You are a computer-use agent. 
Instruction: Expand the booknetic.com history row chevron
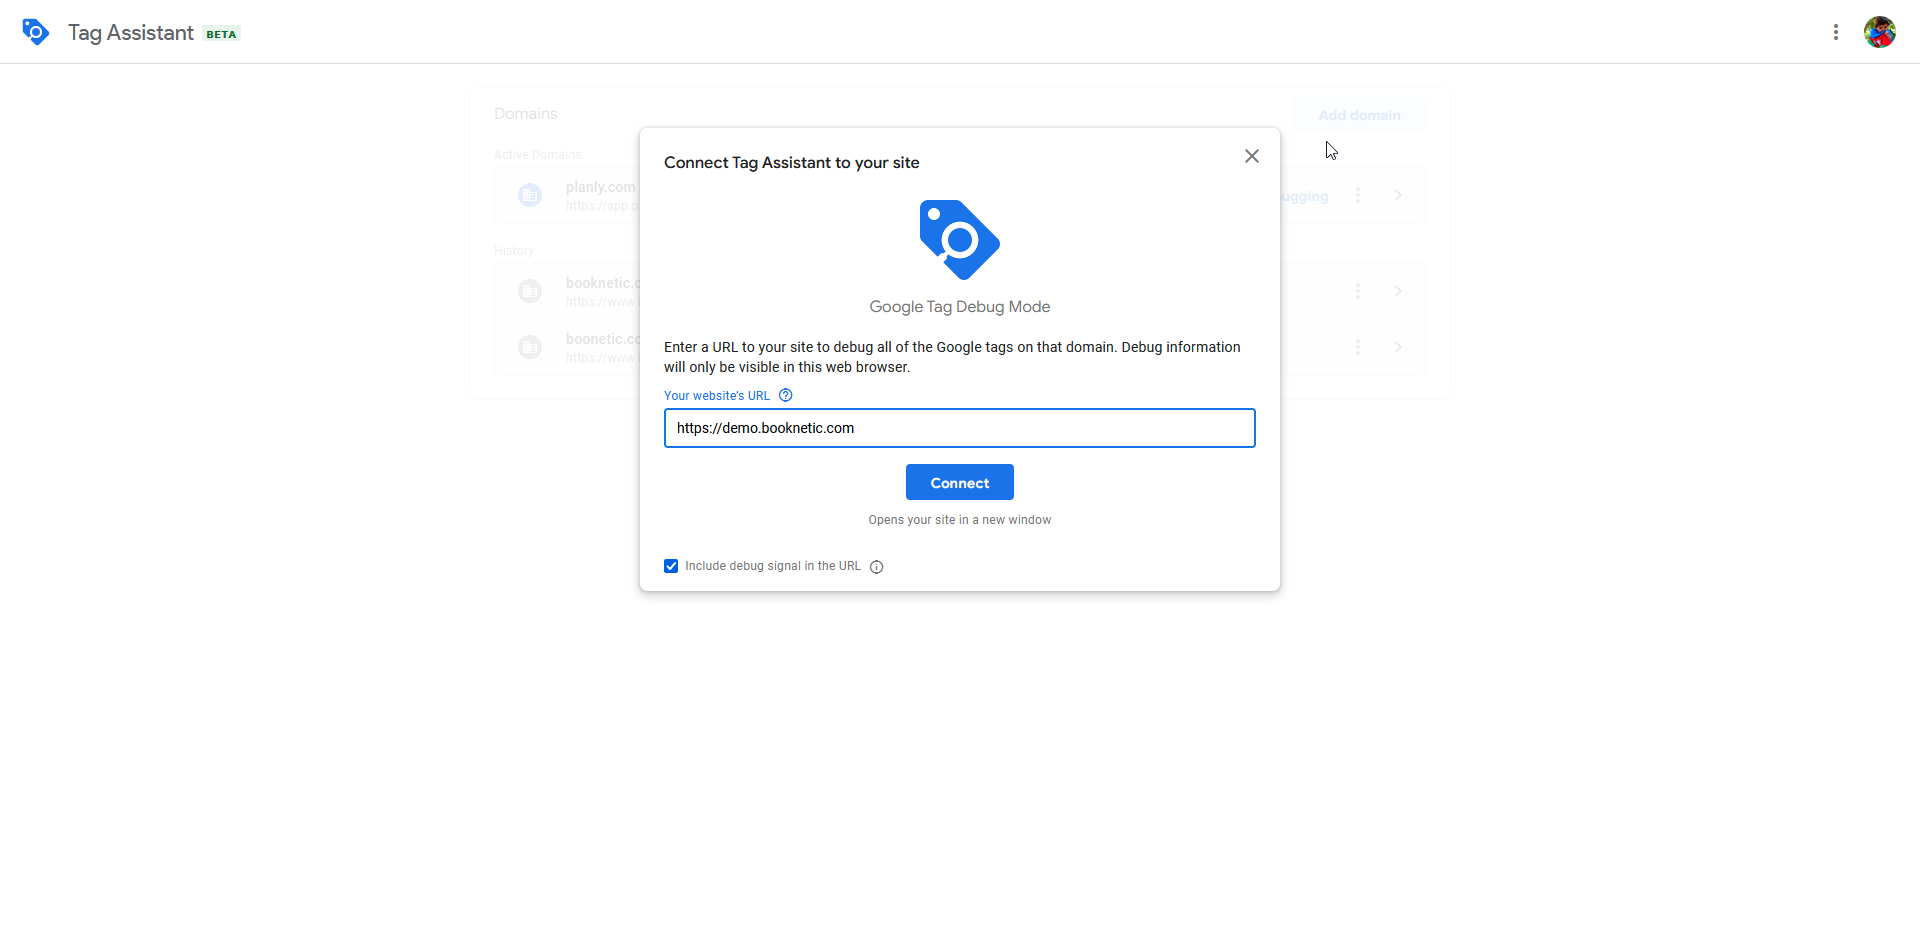pyautogui.click(x=1398, y=291)
